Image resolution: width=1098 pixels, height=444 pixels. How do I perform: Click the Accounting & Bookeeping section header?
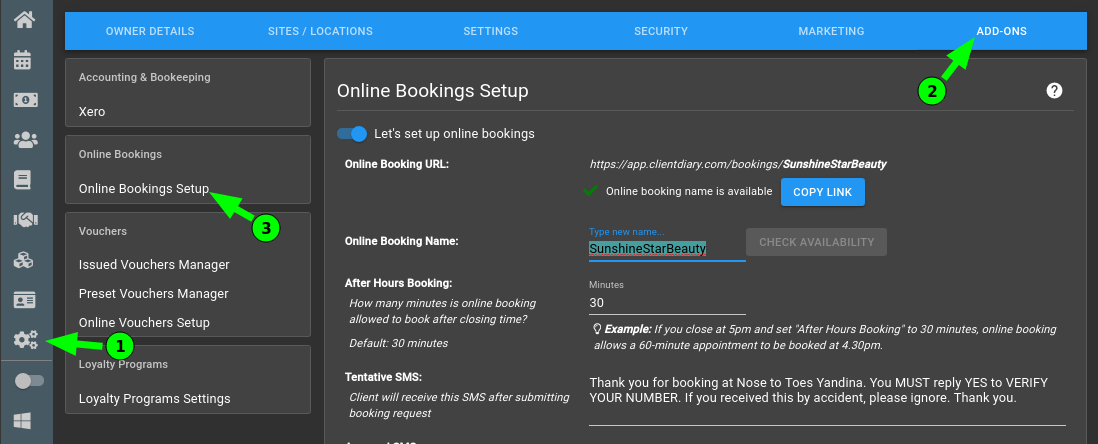pyautogui.click(x=144, y=77)
